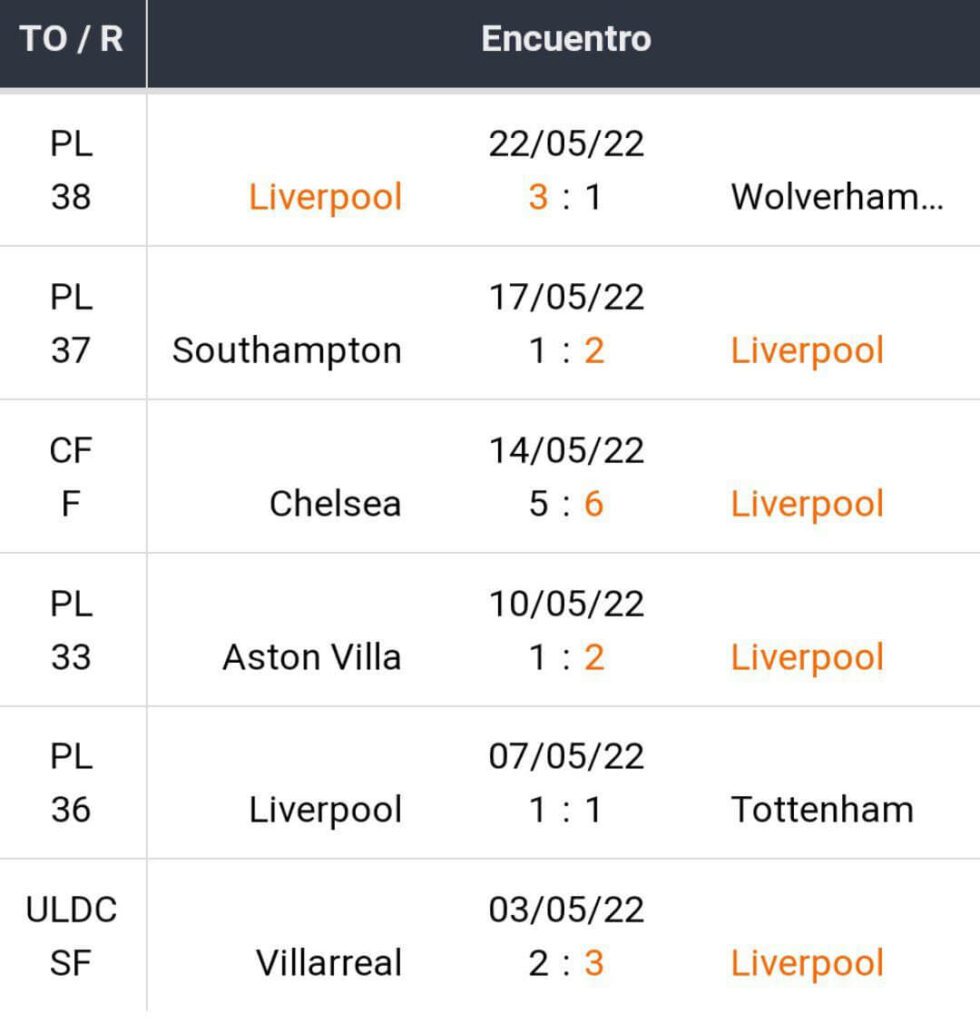
Task: Click the PL 33 round cell
Action: [x=71, y=630]
